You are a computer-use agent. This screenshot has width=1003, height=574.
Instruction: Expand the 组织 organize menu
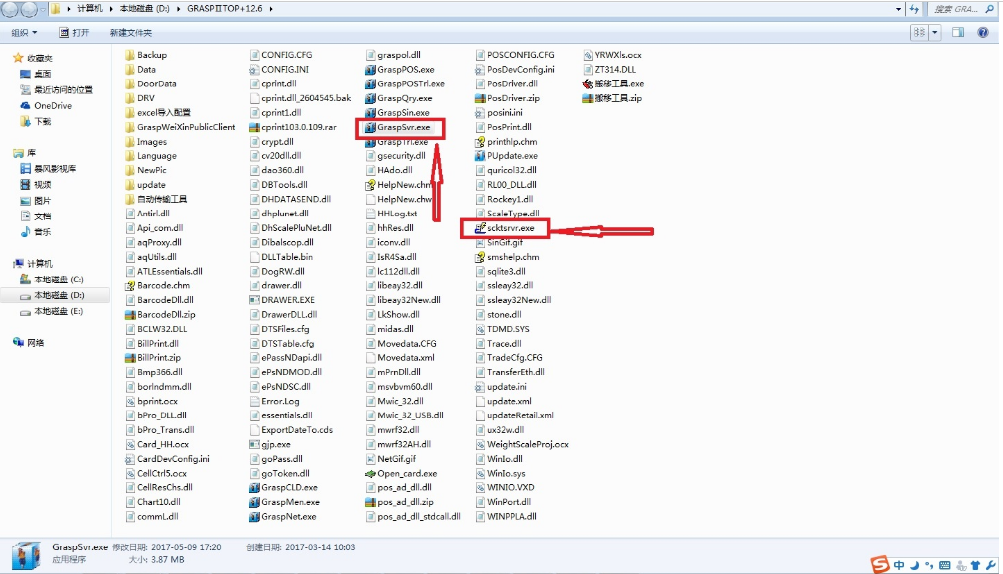click(24, 33)
